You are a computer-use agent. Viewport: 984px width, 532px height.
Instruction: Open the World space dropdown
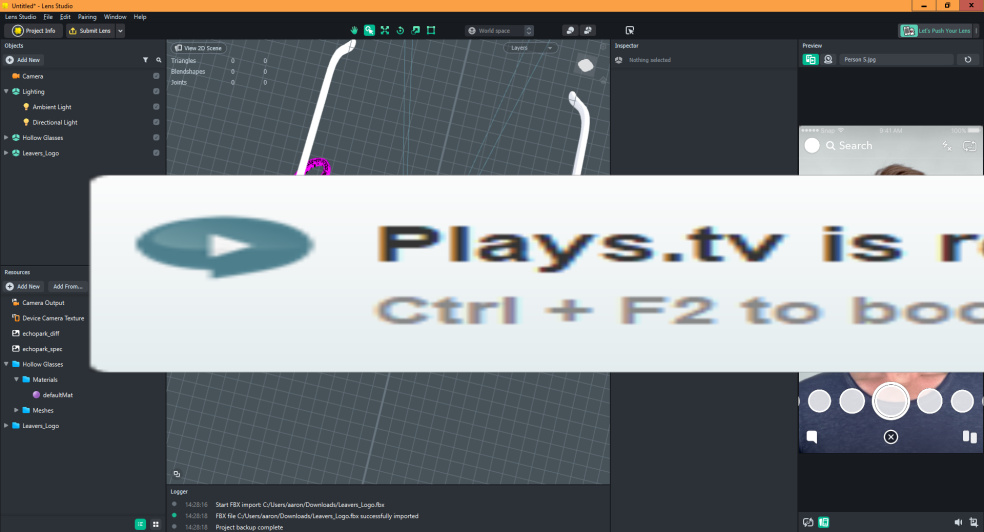(500, 31)
